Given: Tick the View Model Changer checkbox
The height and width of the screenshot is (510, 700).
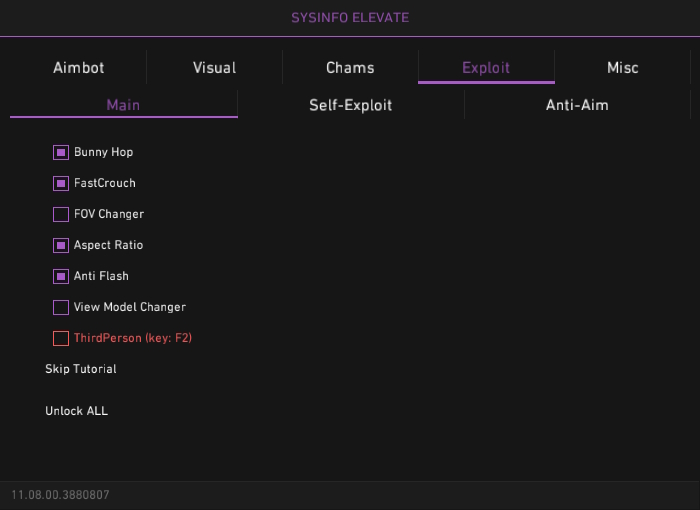Looking at the screenshot, I should (x=61, y=308).
